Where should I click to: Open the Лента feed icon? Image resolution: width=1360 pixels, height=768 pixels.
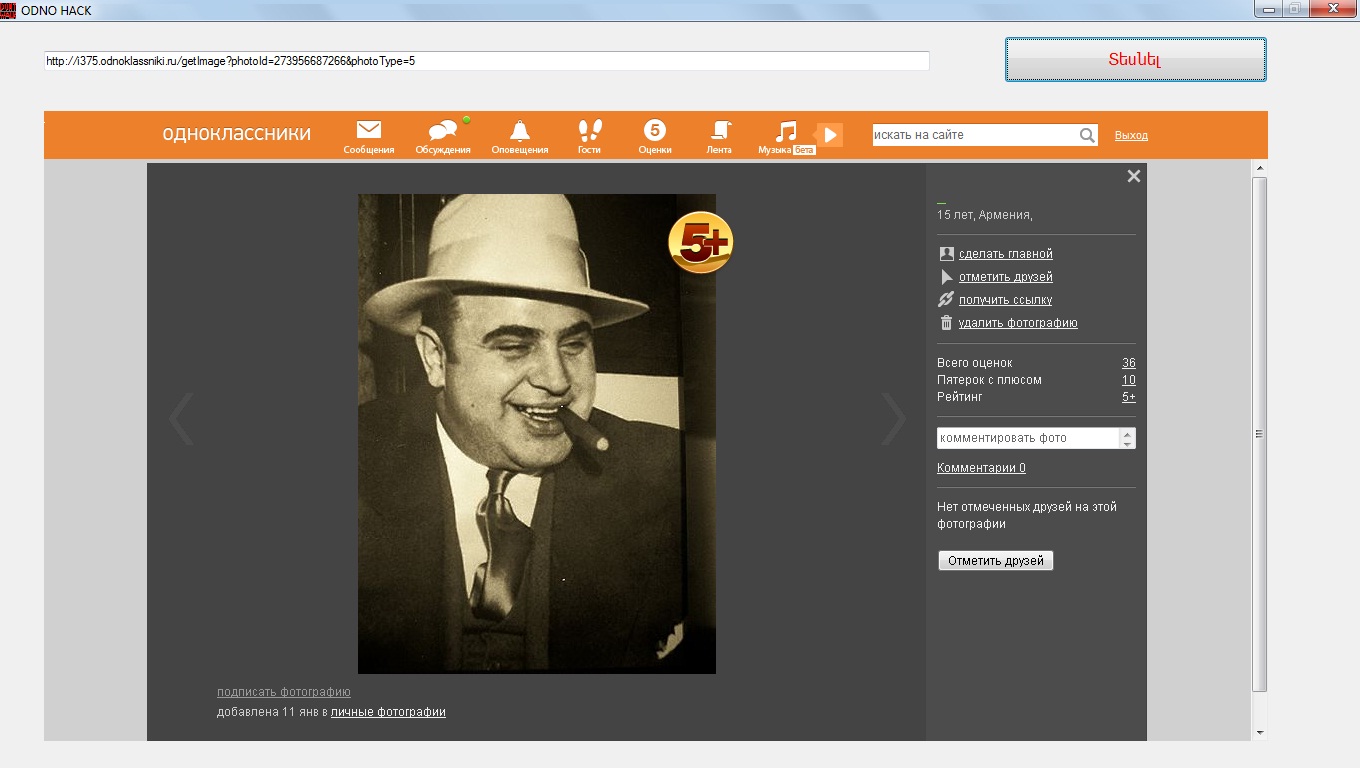pos(720,130)
